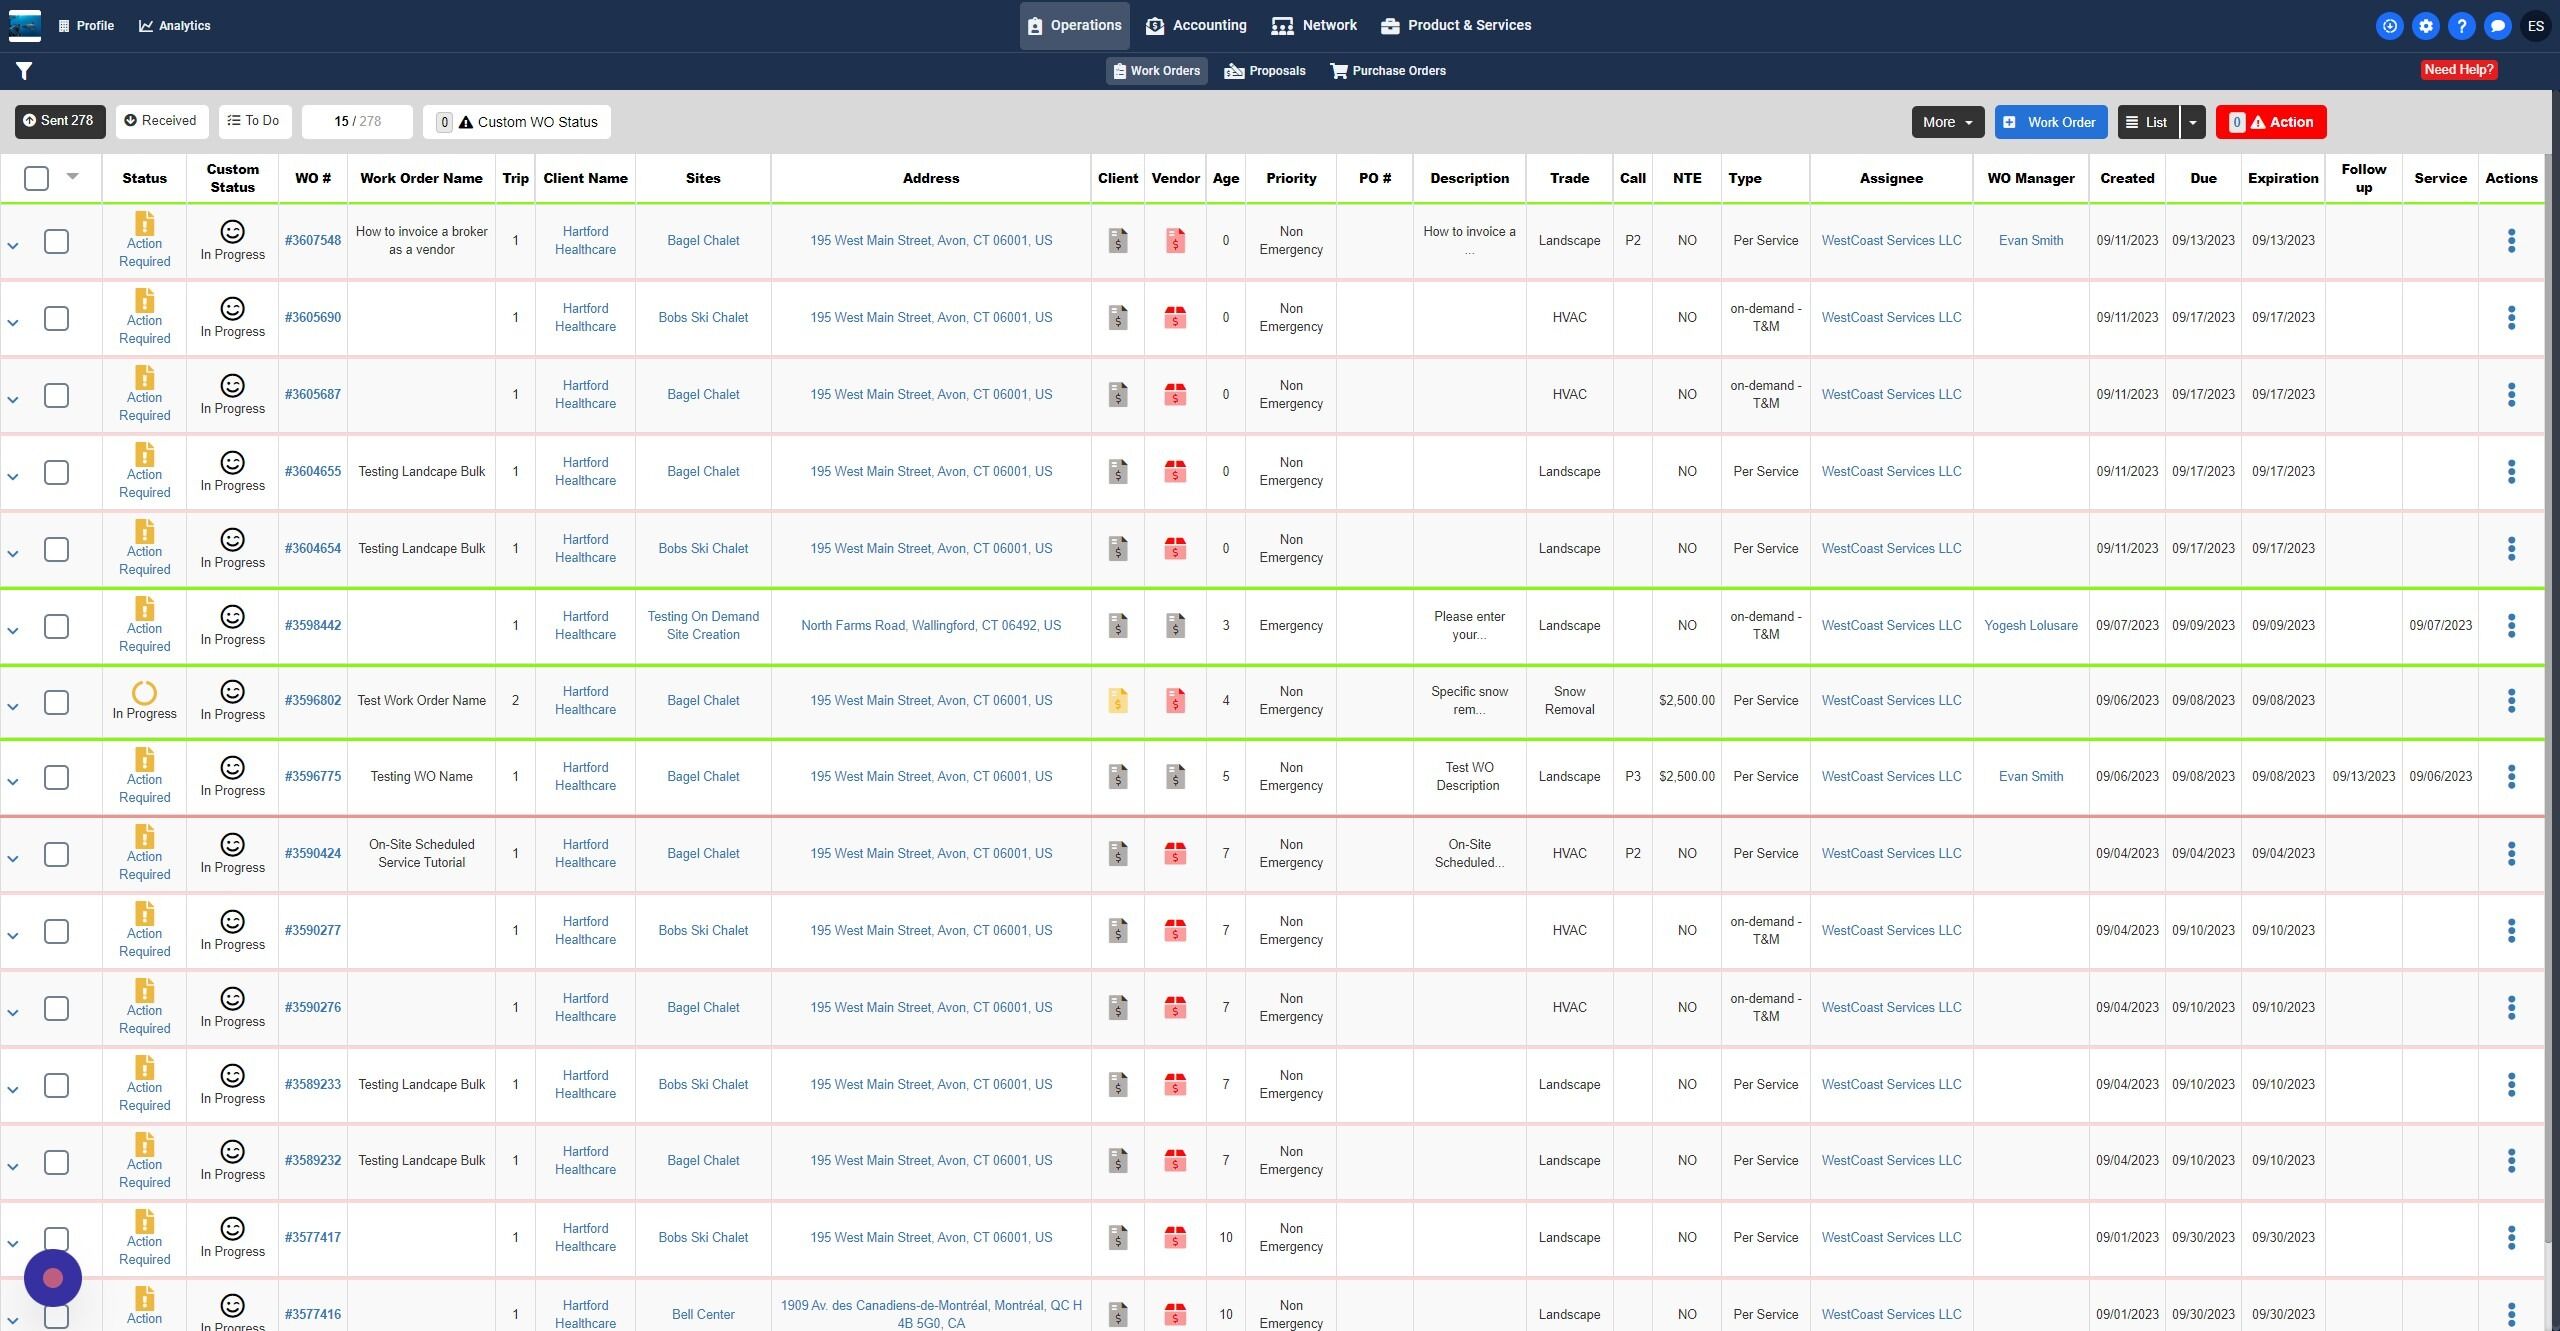Click the blue help question mark icon

[x=2461, y=26]
